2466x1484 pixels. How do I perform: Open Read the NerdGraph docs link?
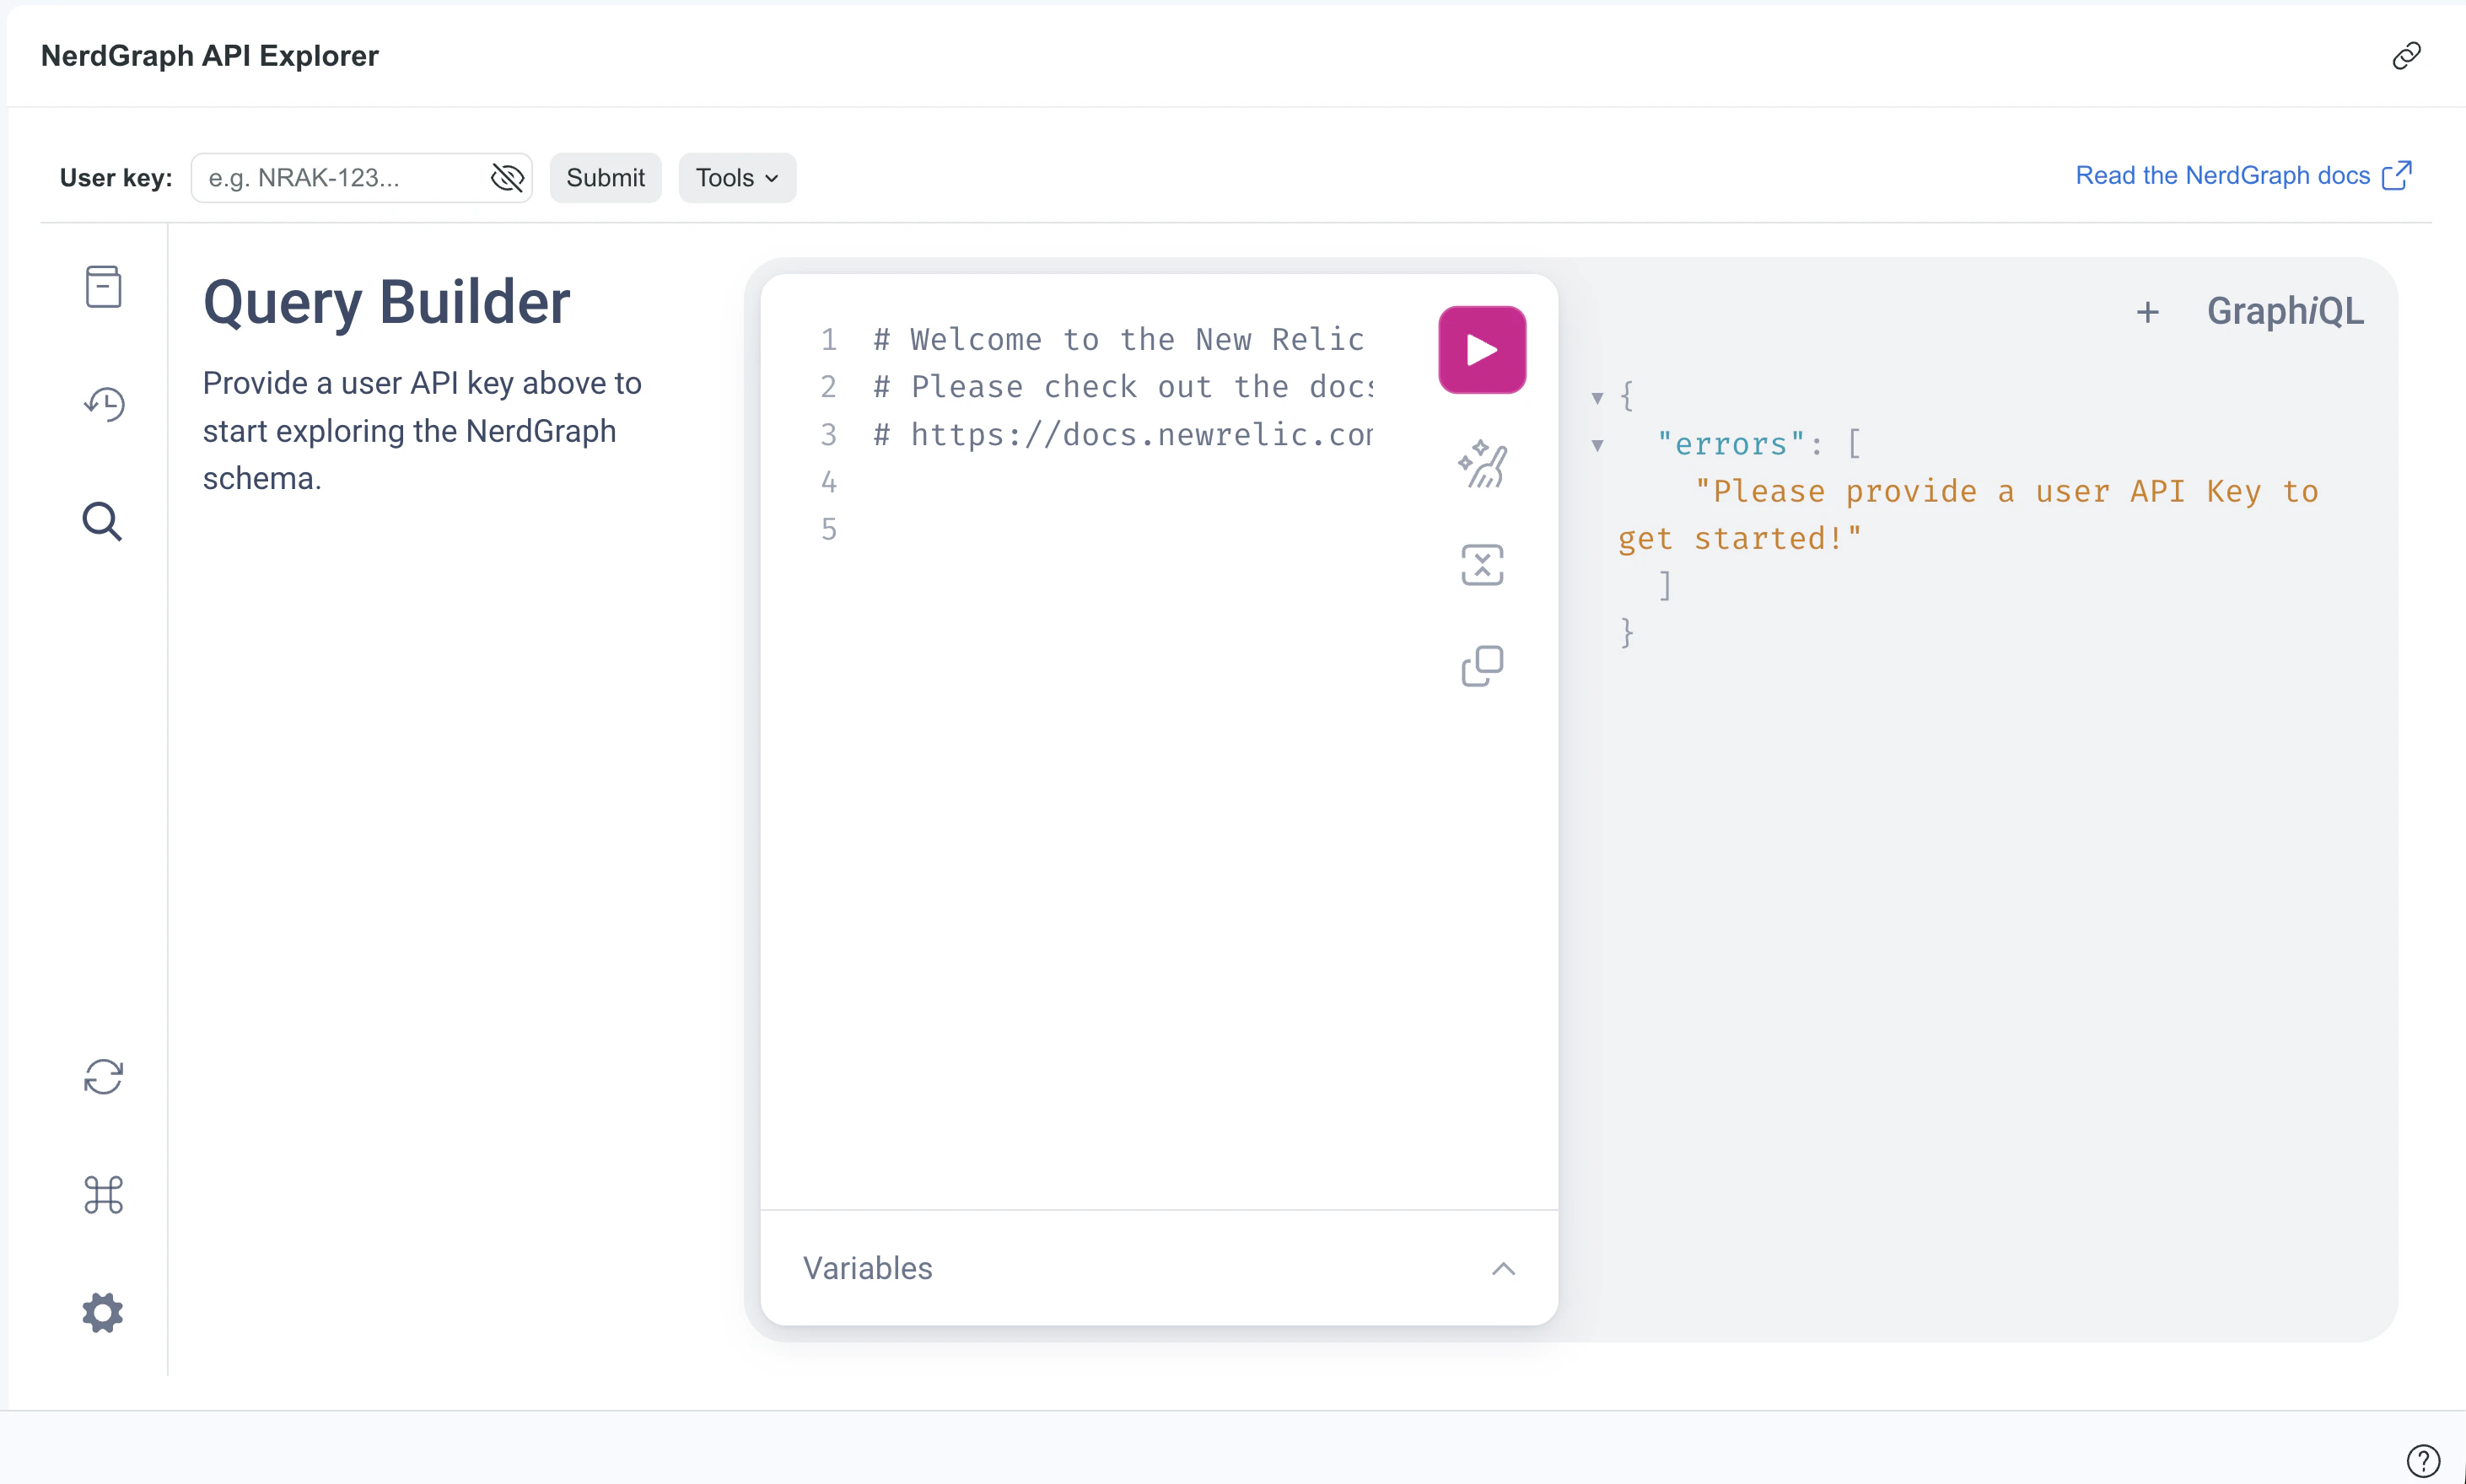pos(2243,176)
